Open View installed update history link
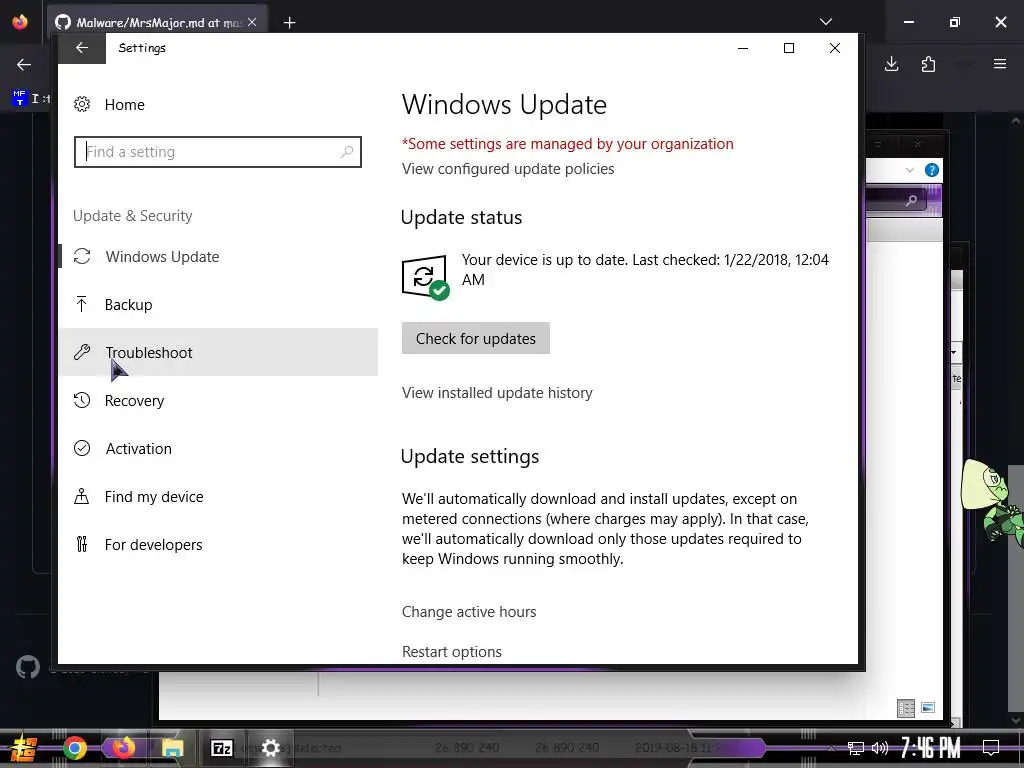Viewport: 1024px width, 768px height. [497, 392]
